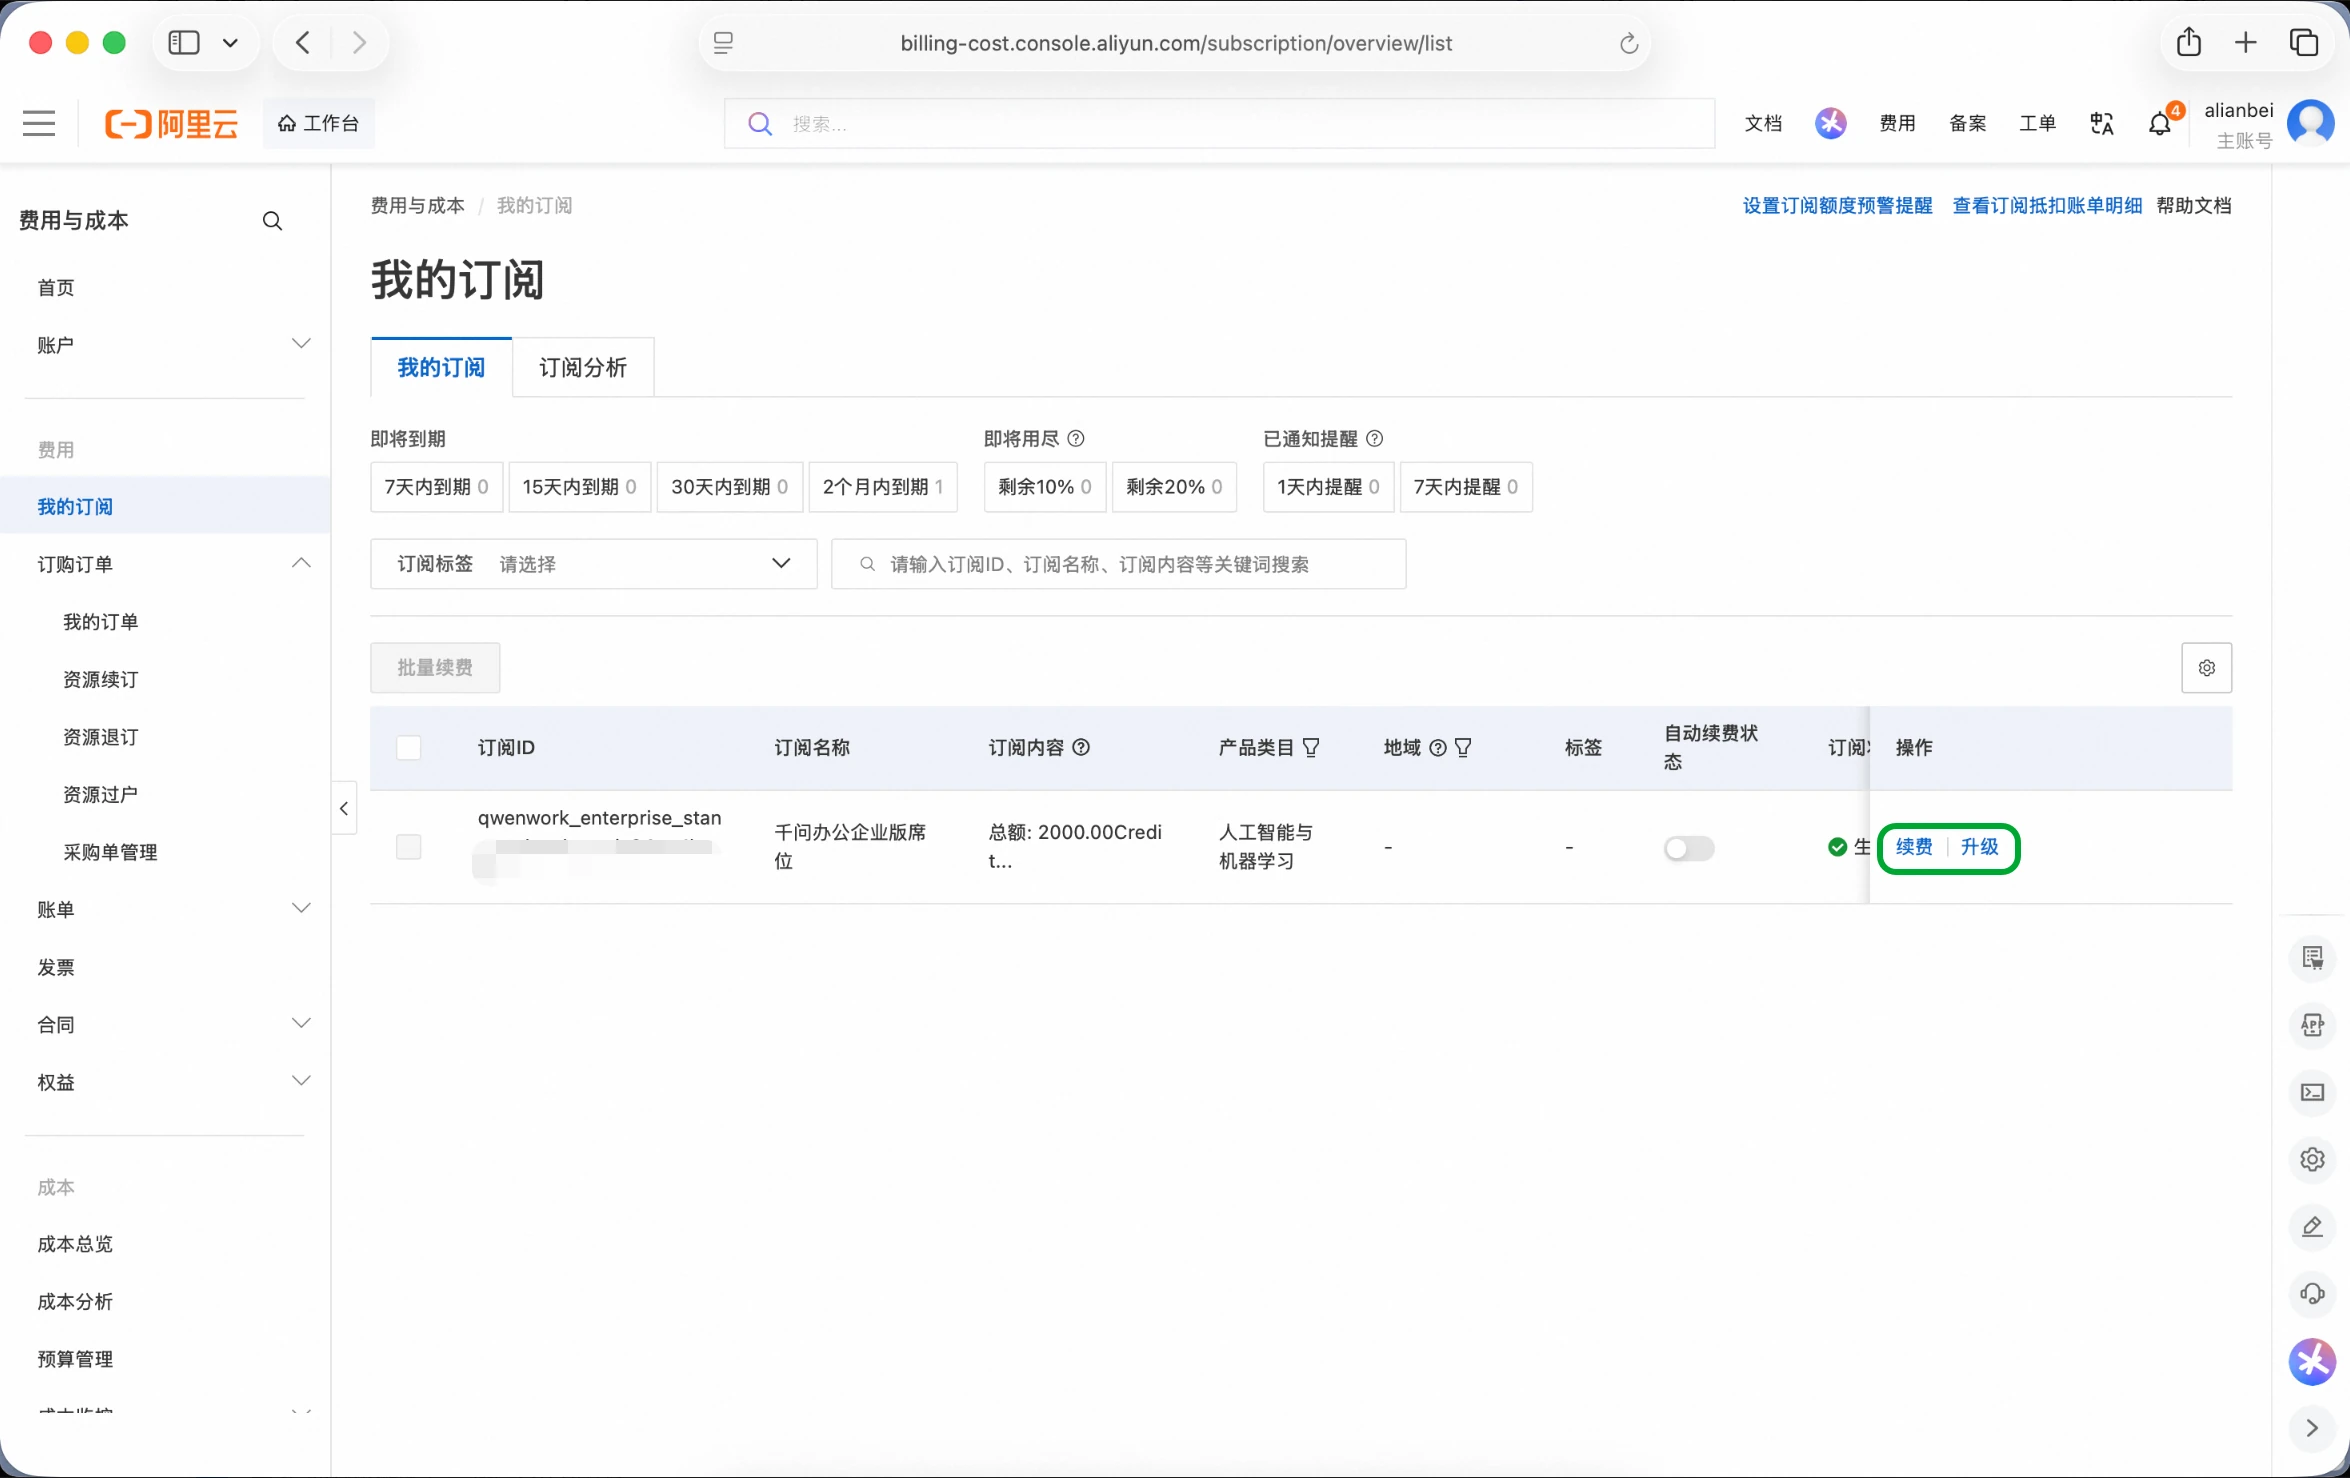Filter by 30天内到期
The width and height of the screenshot is (2350, 1478).
click(729, 487)
